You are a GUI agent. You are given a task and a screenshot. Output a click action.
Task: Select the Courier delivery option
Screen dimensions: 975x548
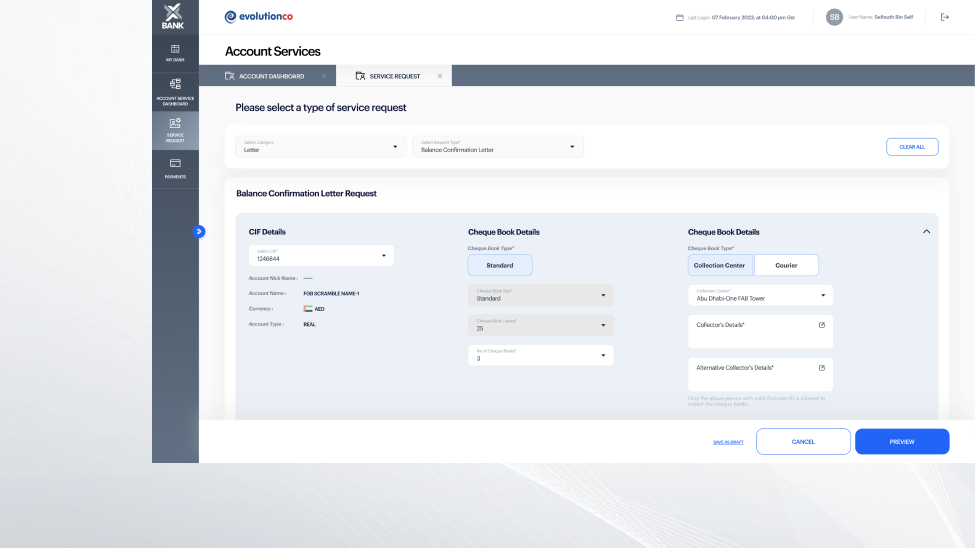[786, 265]
